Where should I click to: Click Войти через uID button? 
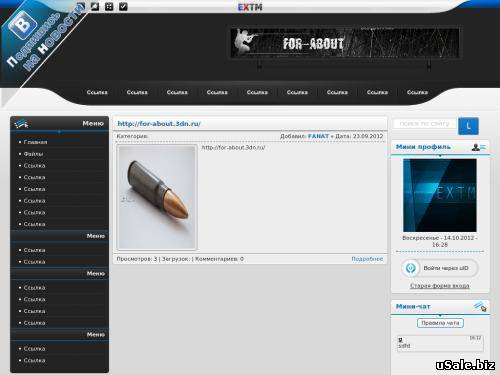440,268
